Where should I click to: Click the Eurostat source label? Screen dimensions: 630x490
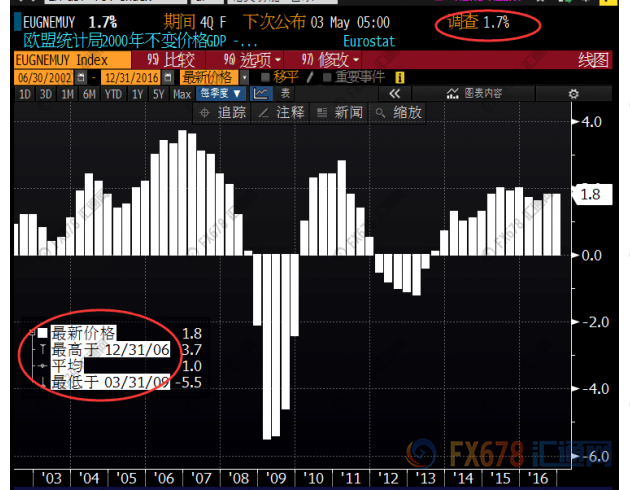[369, 41]
